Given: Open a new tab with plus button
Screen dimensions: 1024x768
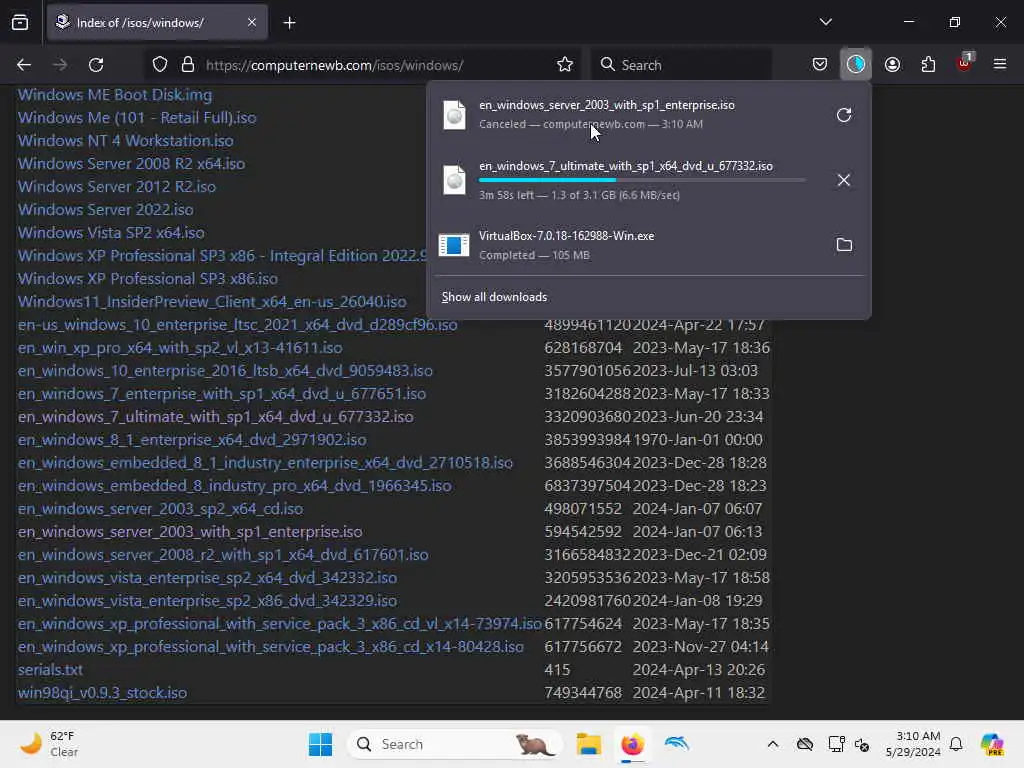Looking at the screenshot, I should (x=289, y=23).
